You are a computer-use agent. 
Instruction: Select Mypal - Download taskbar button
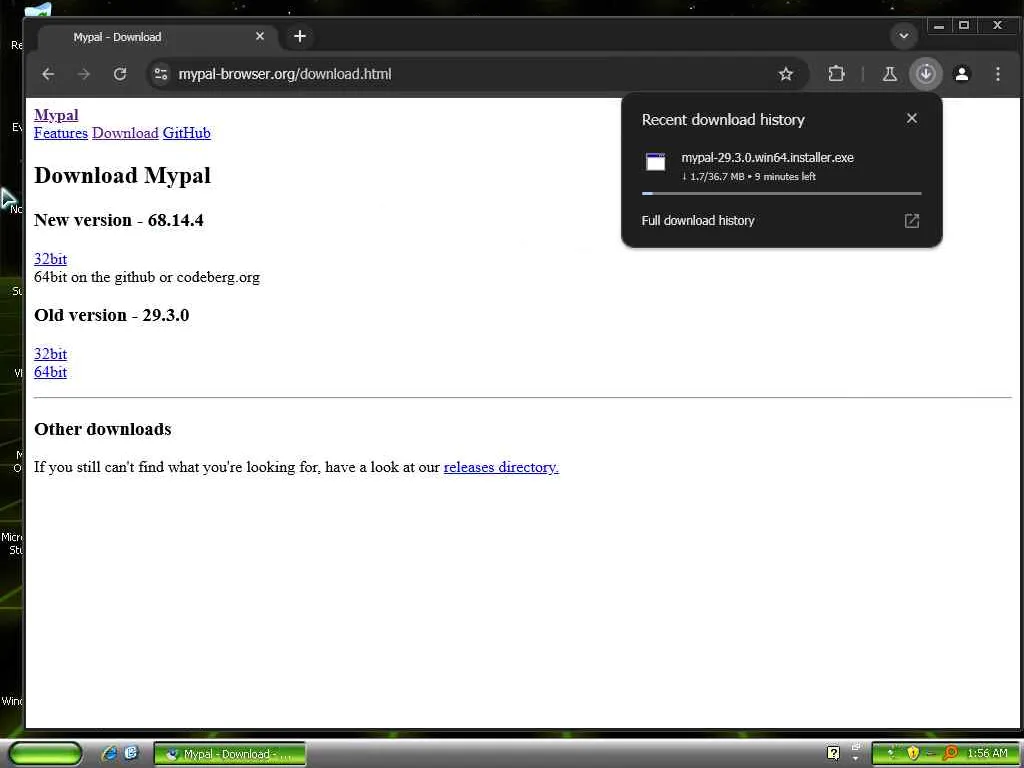229,754
